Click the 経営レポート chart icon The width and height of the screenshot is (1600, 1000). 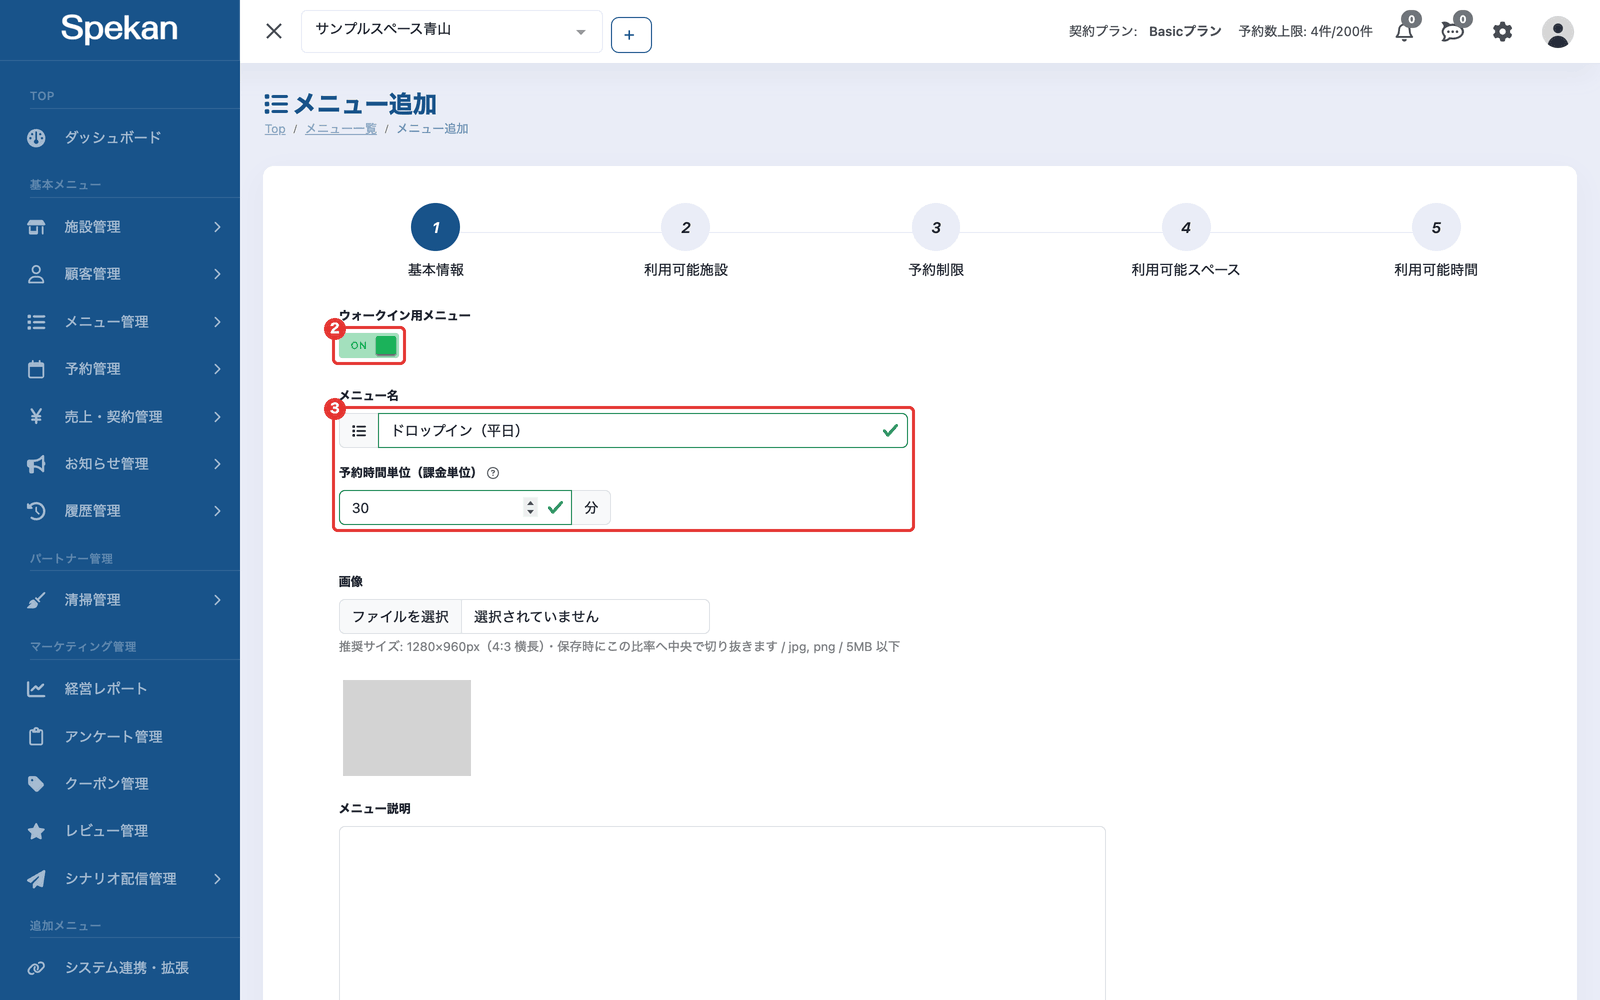36,689
